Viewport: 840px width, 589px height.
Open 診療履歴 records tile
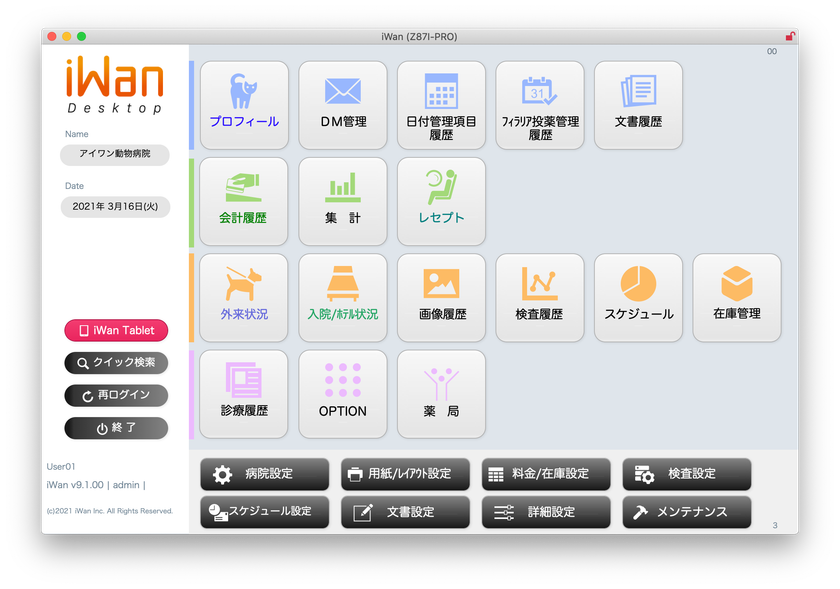click(x=244, y=394)
